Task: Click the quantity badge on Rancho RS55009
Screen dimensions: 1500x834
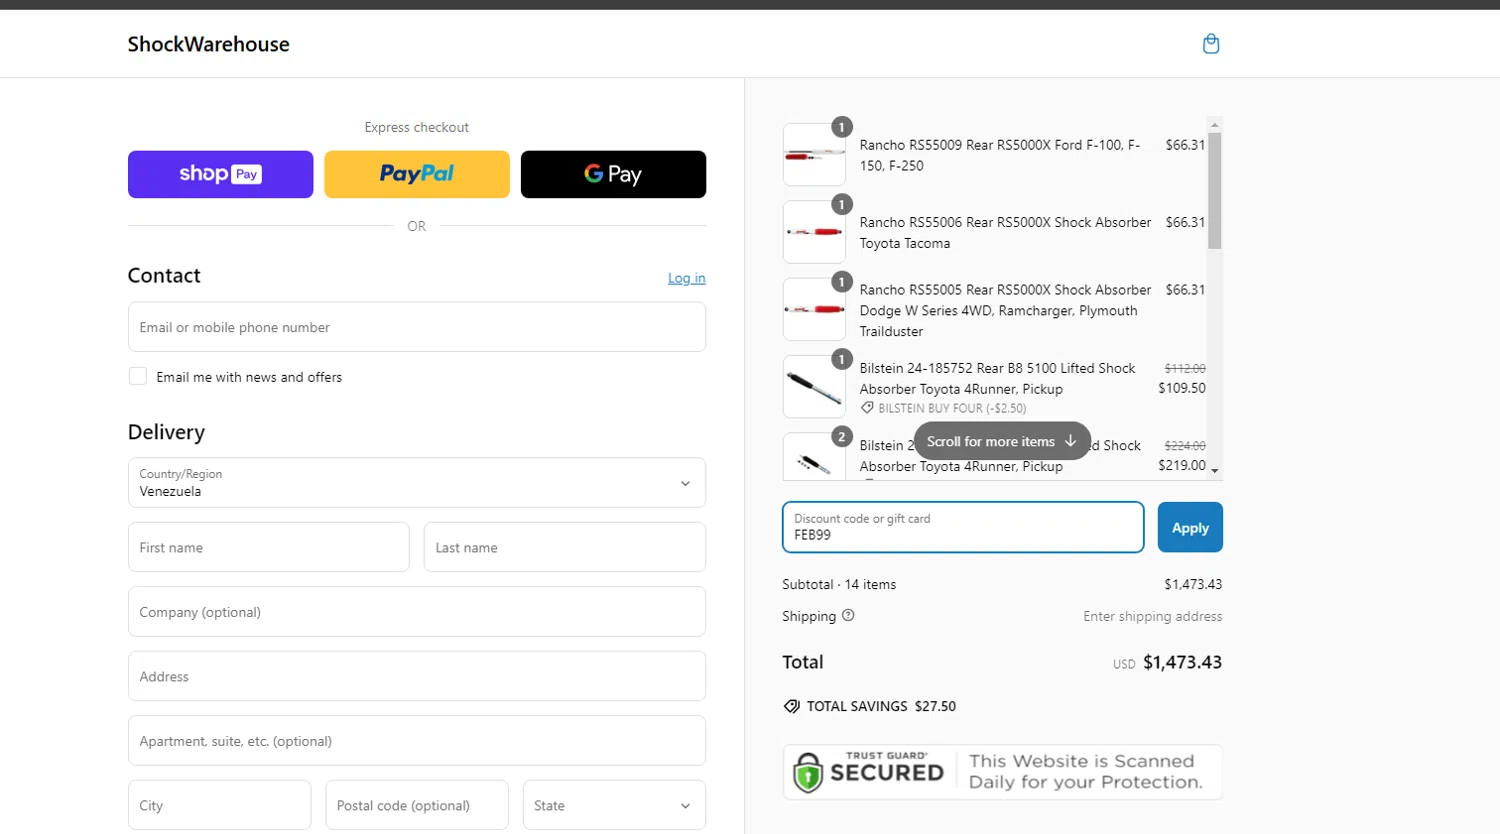Action: coord(842,127)
